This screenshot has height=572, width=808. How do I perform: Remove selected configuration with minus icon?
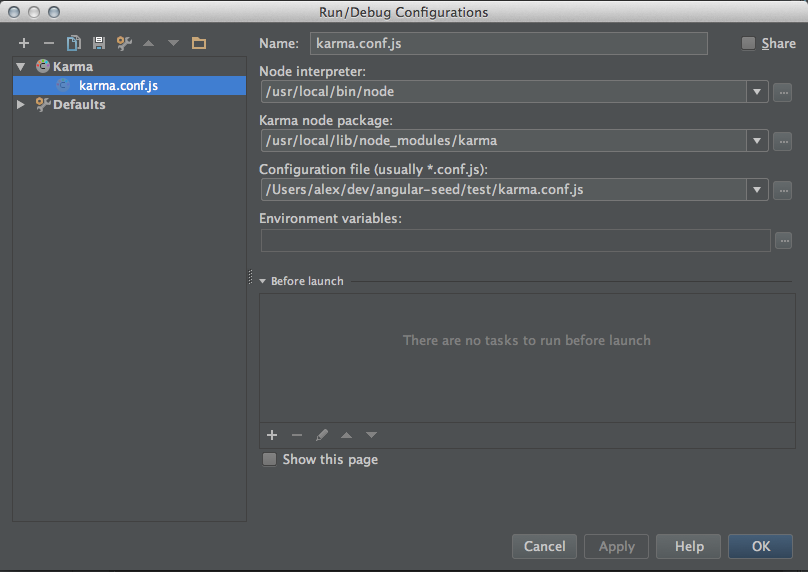[48, 43]
